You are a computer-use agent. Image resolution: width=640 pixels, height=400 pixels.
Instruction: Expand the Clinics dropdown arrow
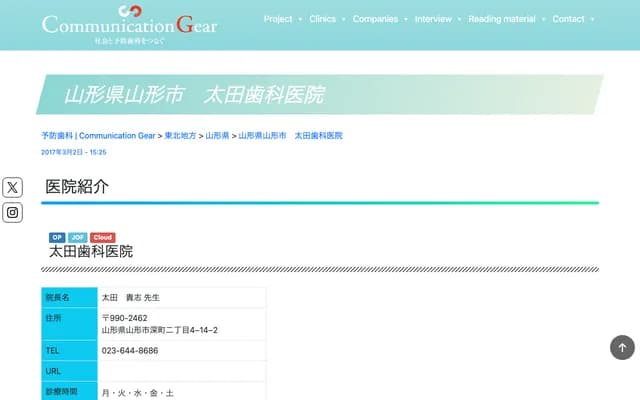(x=343, y=19)
